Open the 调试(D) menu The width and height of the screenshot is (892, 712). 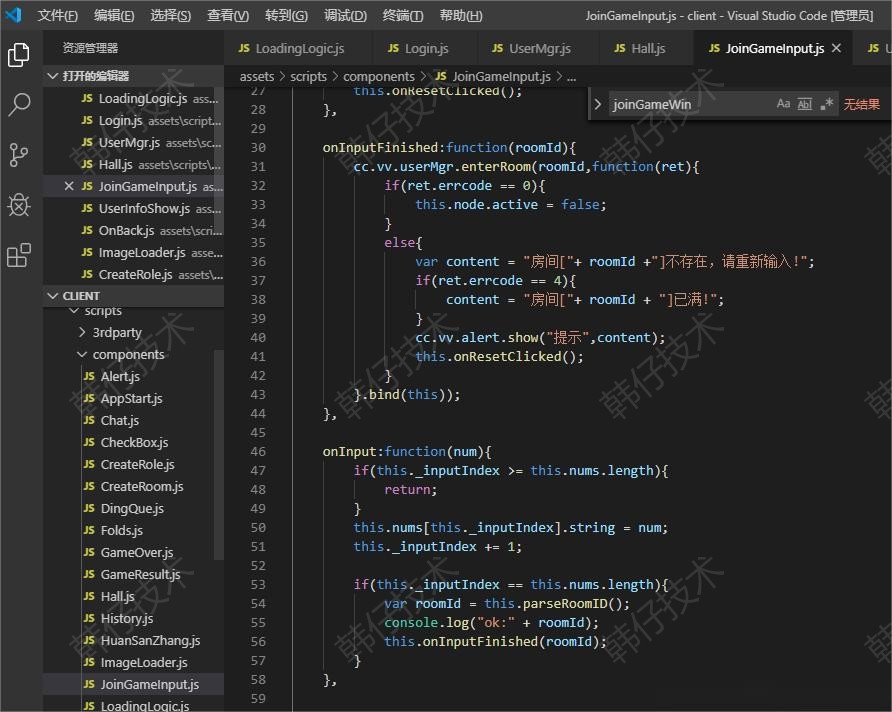tap(345, 15)
